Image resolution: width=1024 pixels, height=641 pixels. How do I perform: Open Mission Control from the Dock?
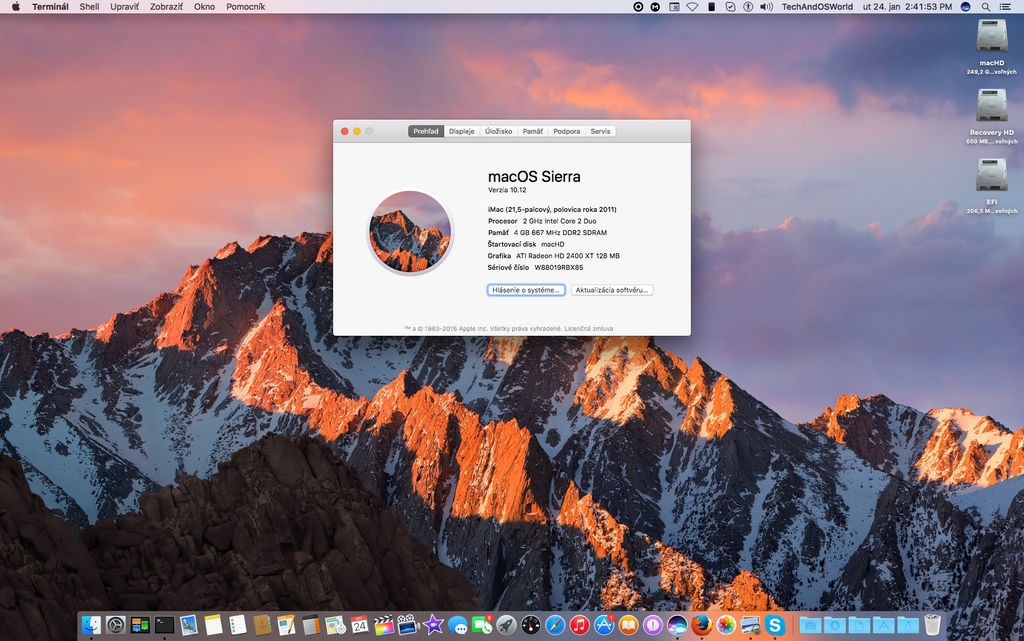click(x=140, y=625)
